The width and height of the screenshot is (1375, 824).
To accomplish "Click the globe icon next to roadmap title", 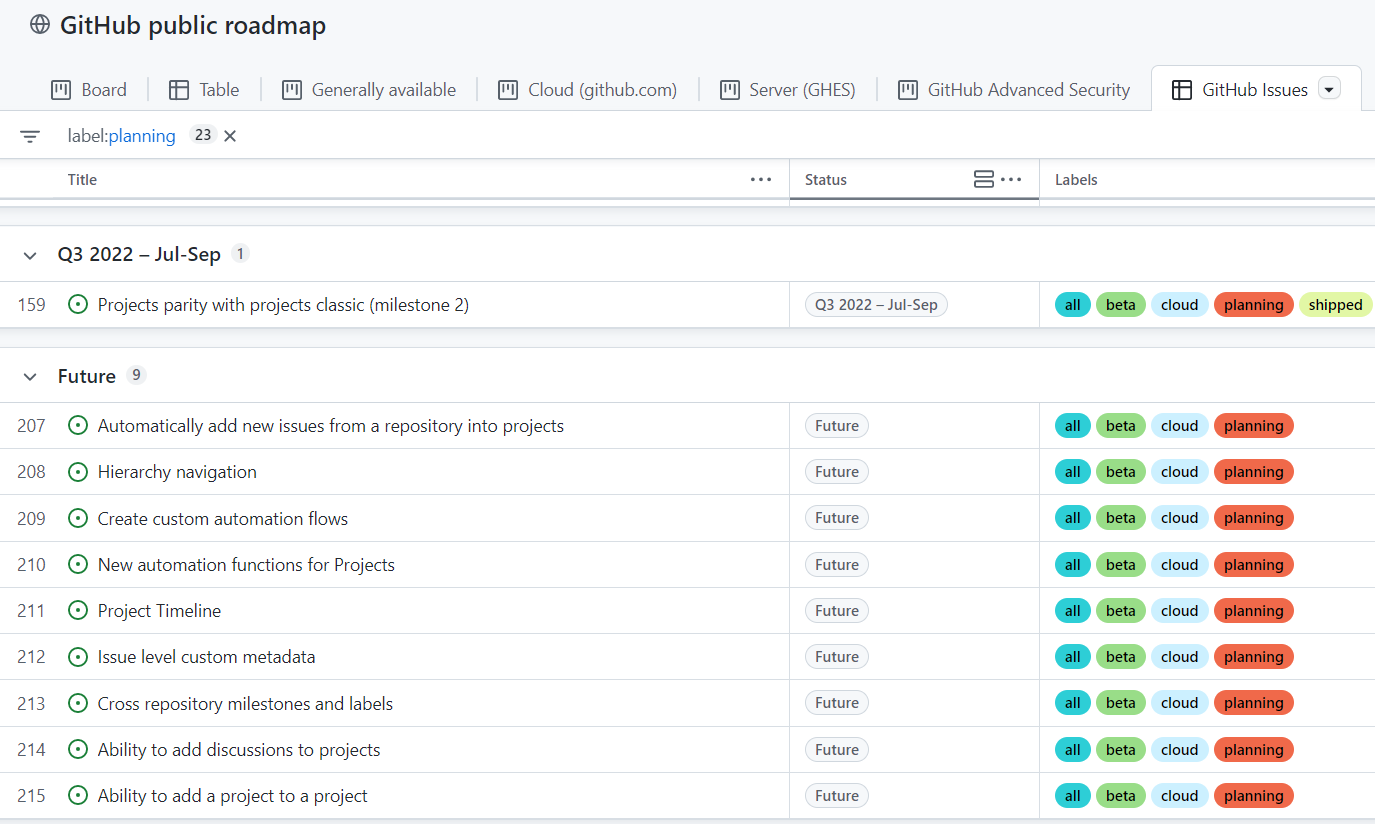I will 40,25.
